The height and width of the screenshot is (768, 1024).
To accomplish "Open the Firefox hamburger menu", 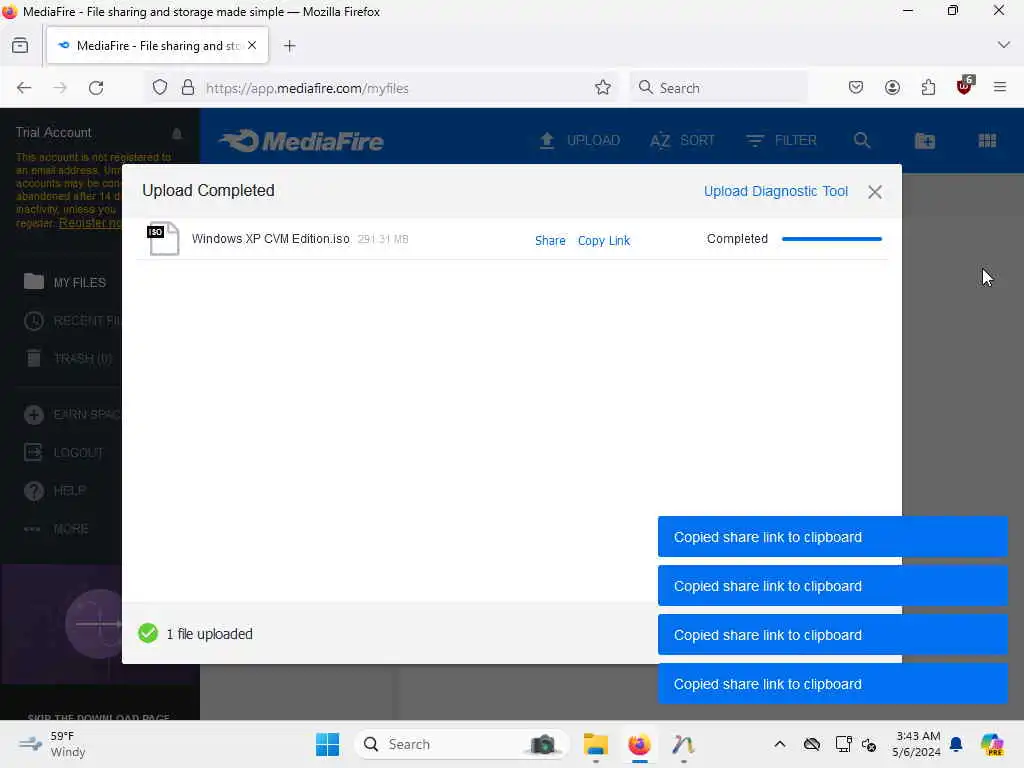I will tap(1000, 87).
